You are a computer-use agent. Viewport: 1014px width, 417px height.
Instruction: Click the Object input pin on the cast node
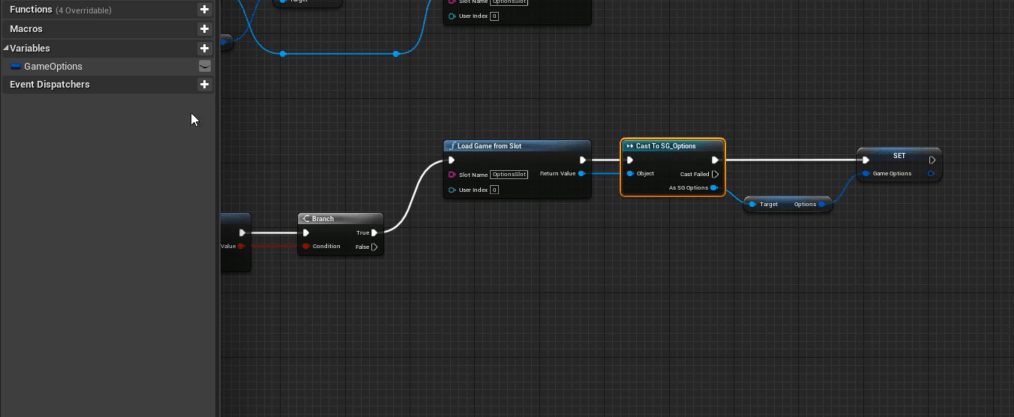(630, 174)
